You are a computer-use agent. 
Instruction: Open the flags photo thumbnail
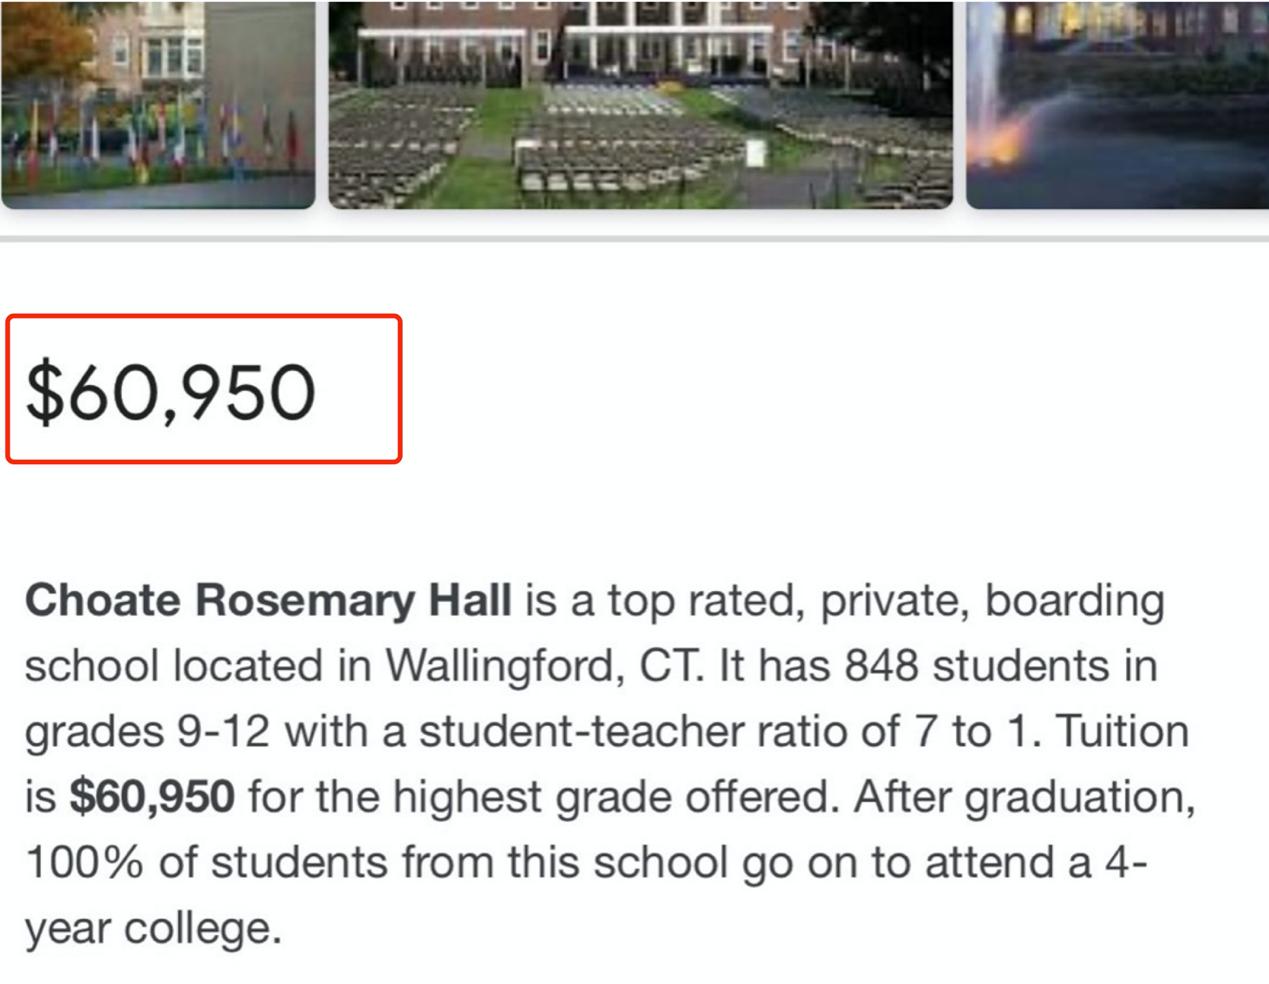(158, 104)
